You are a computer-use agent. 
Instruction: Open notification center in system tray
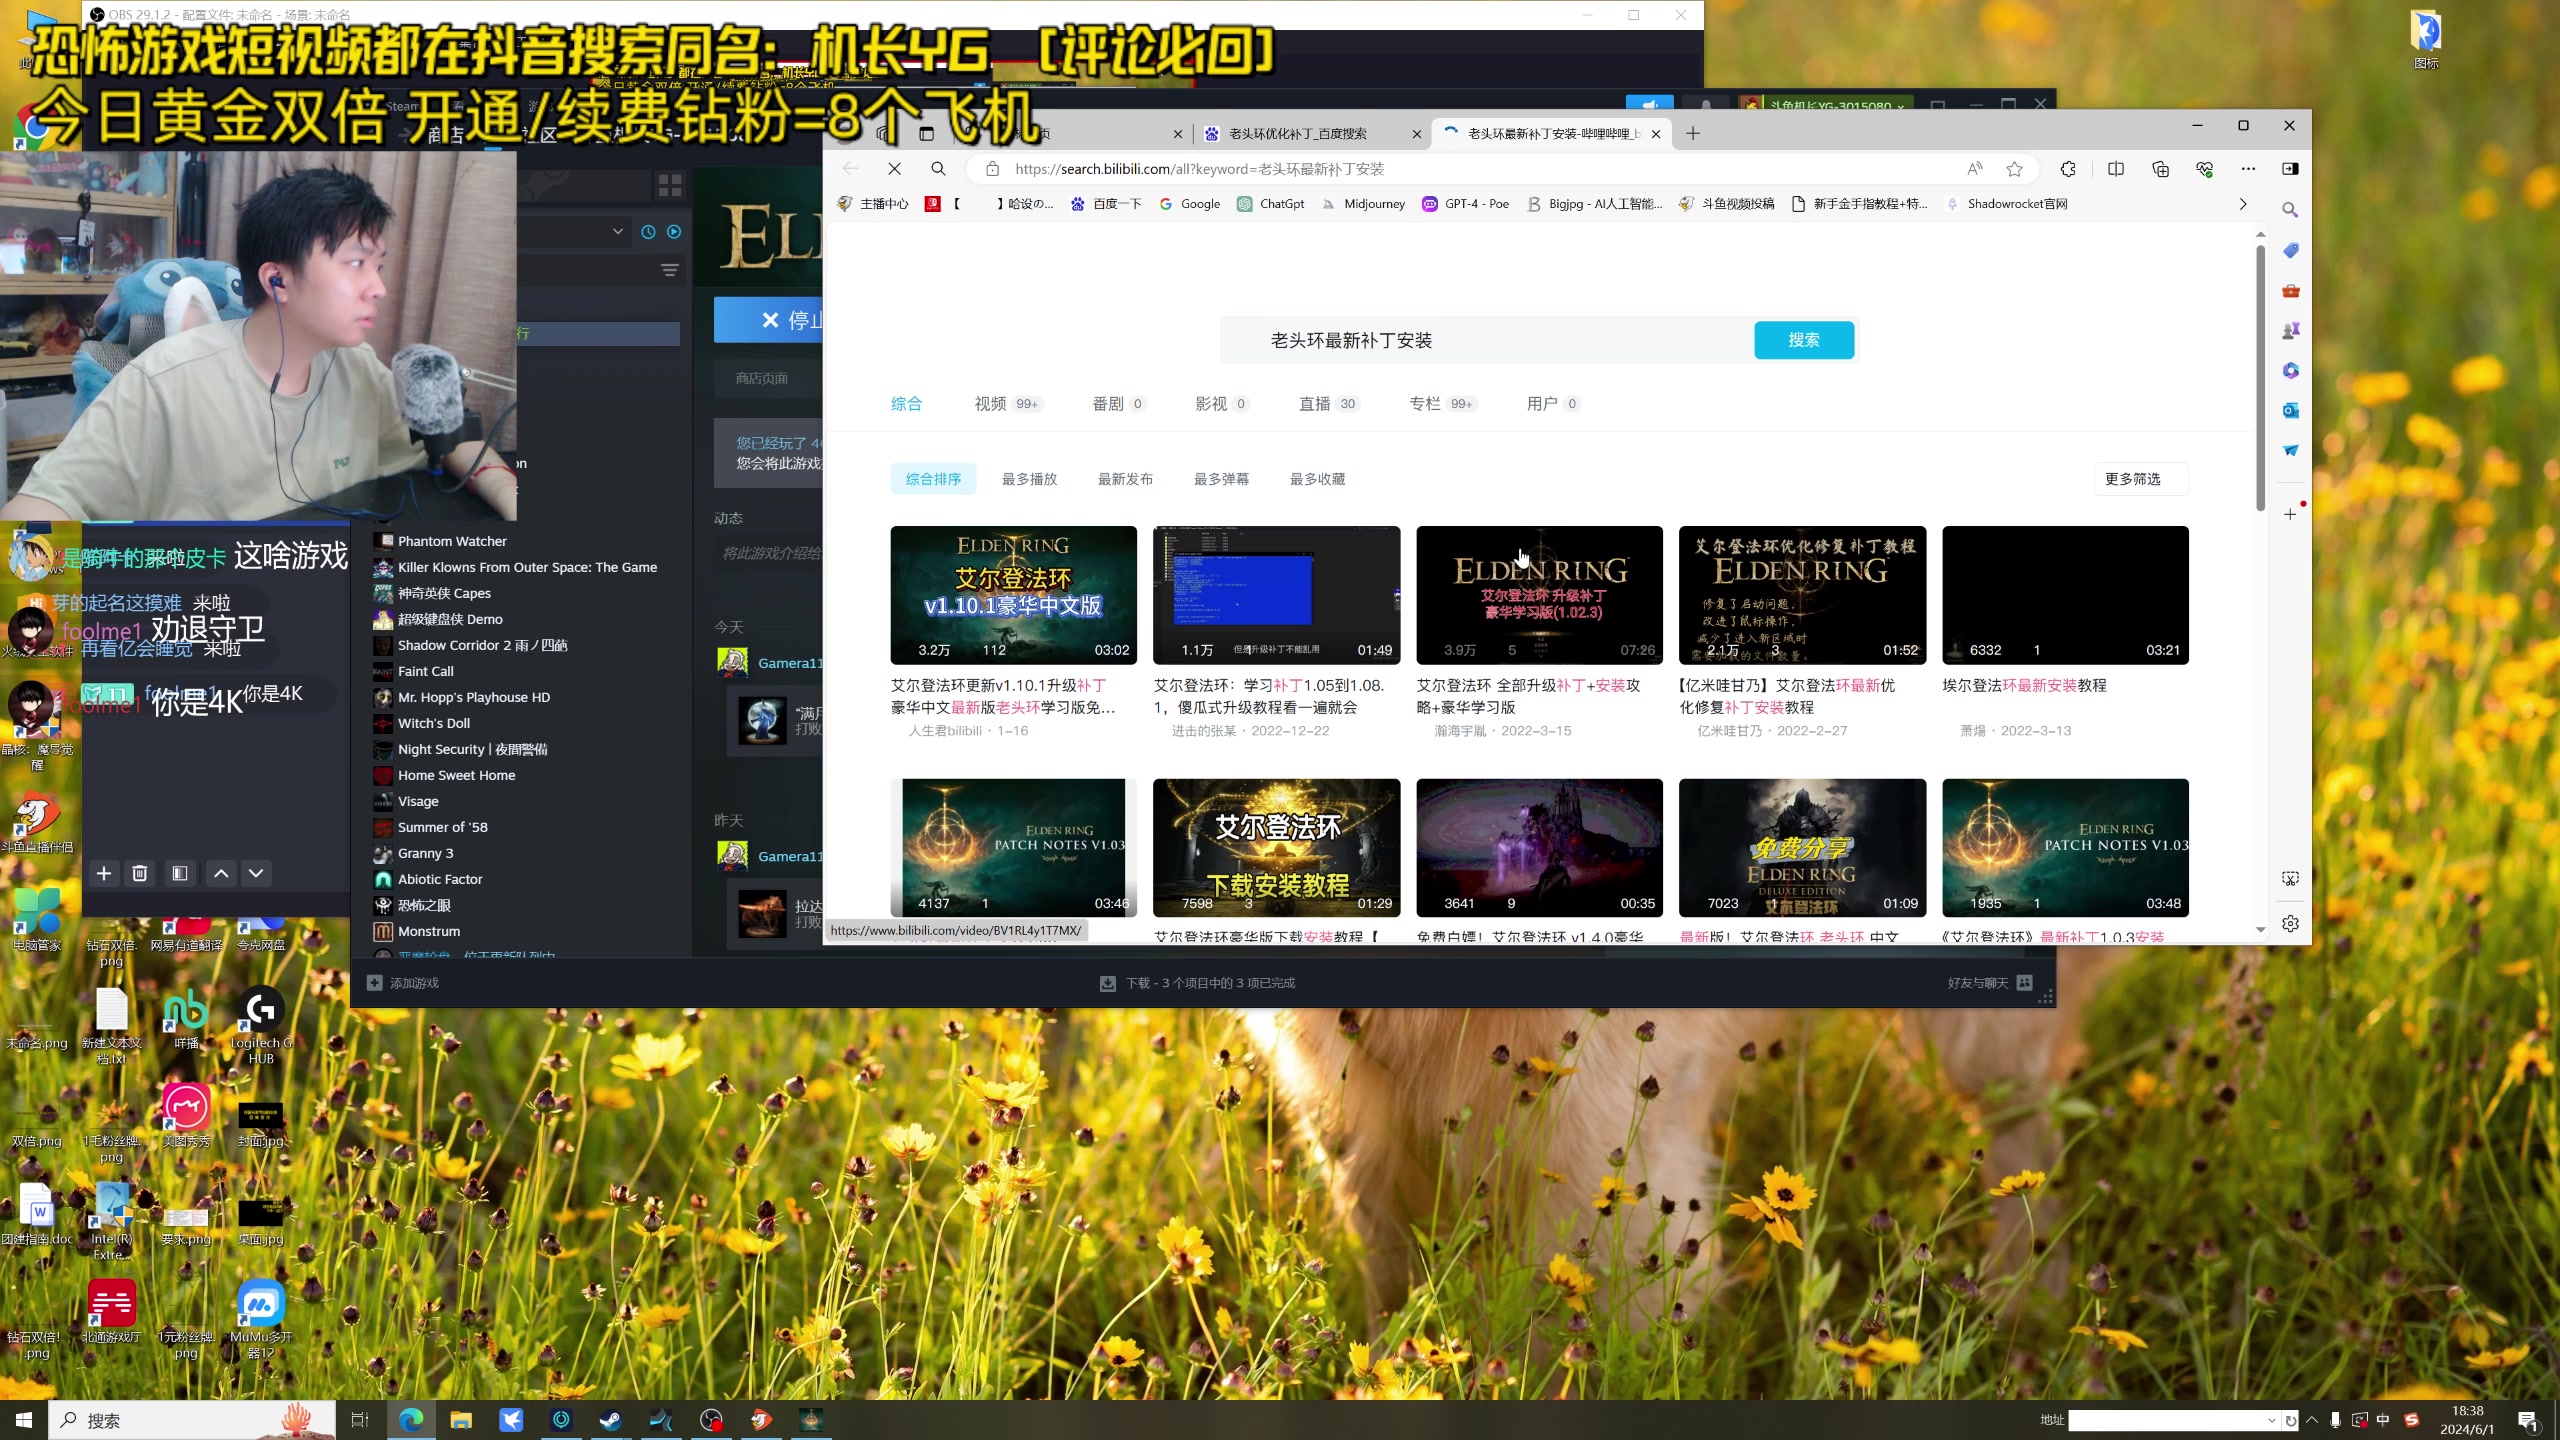2528,1420
